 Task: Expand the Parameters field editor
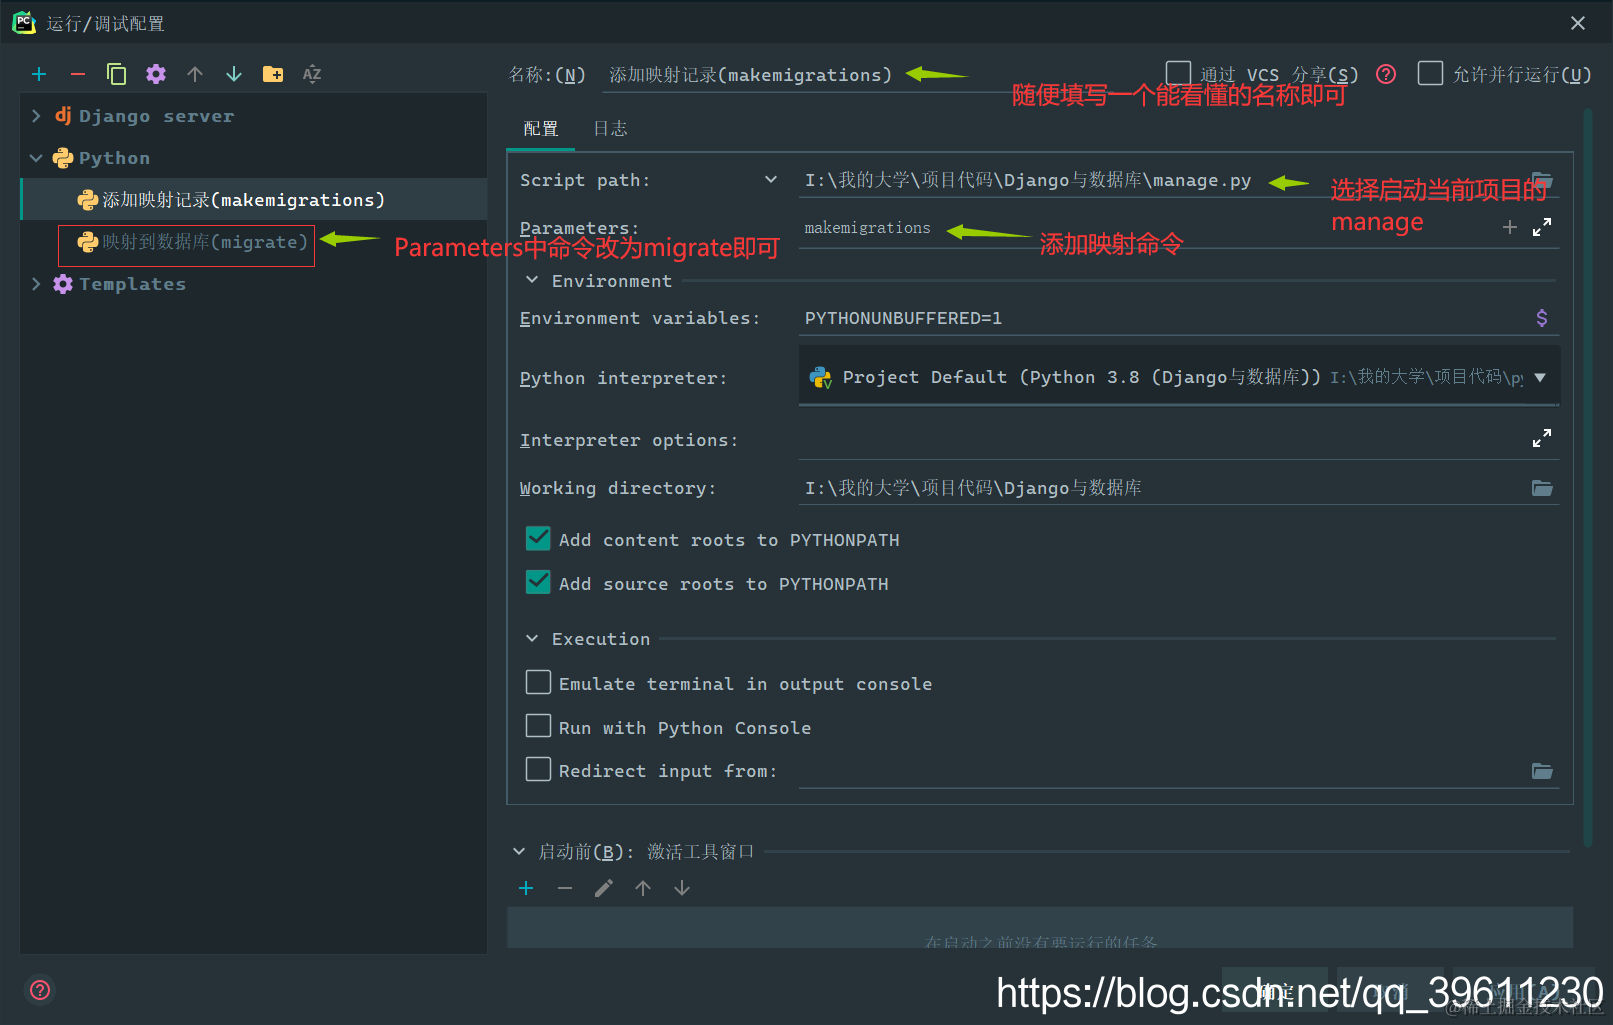(1542, 227)
